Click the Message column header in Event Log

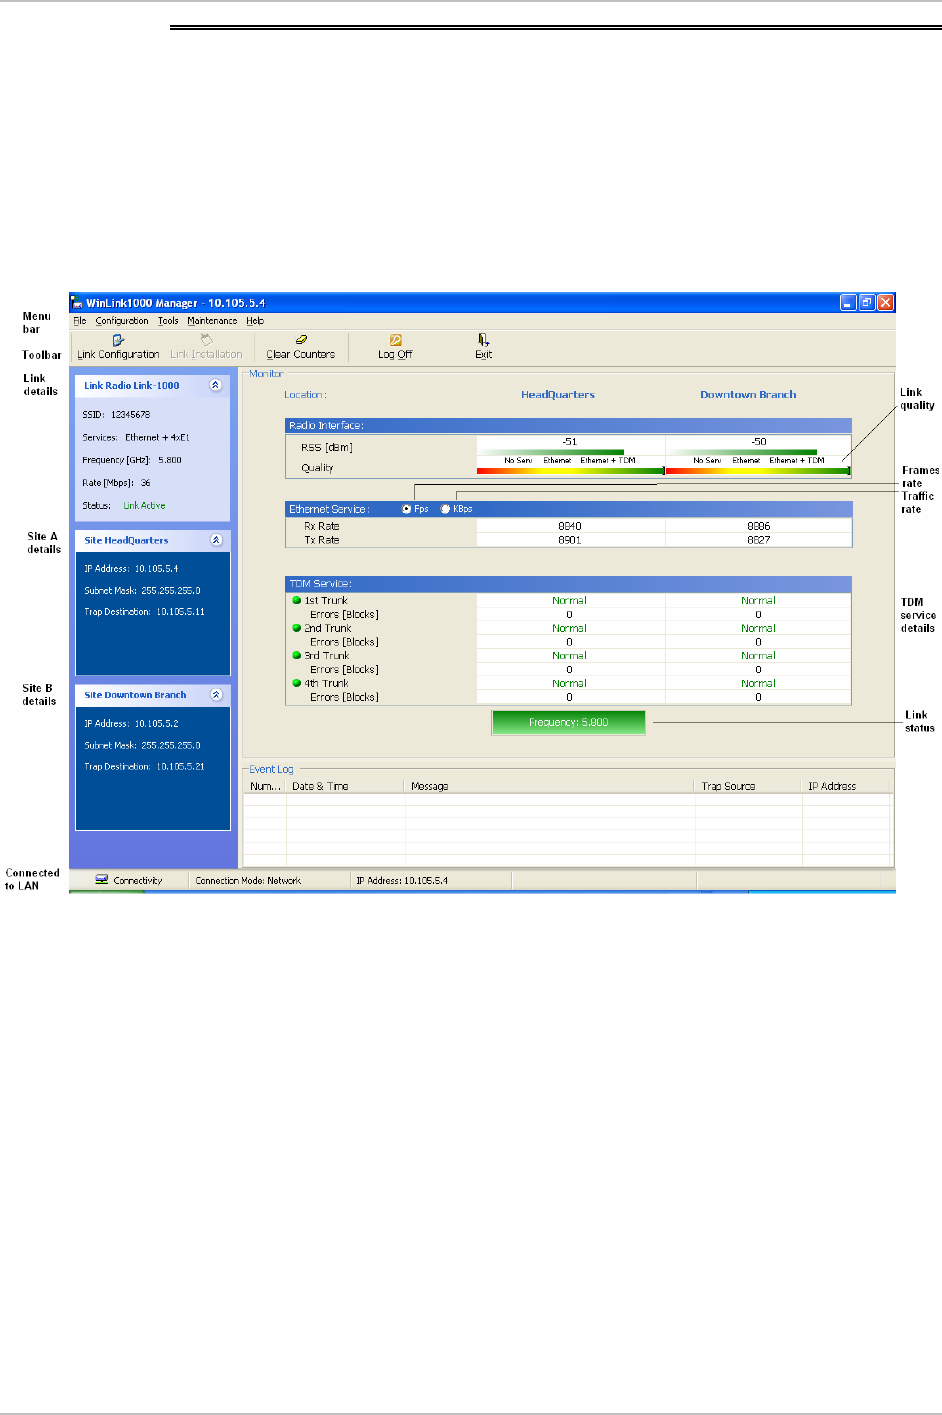coord(550,786)
